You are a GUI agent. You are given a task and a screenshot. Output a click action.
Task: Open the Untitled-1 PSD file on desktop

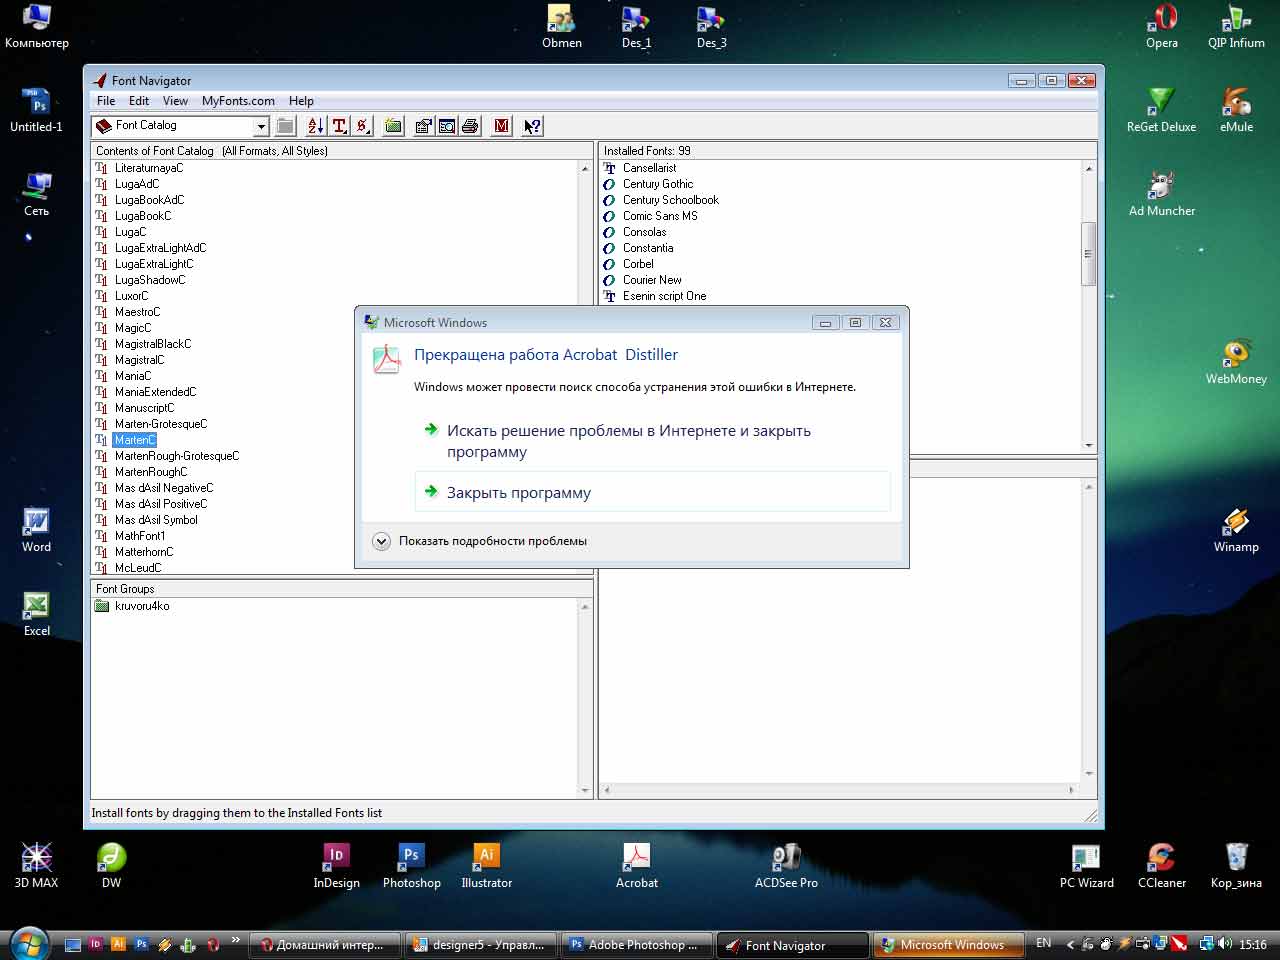pos(36,110)
